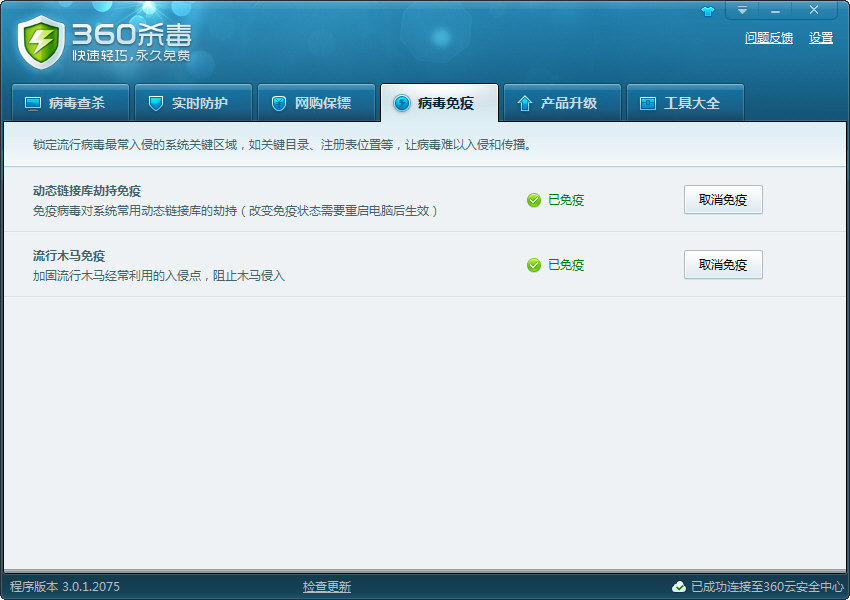Image resolution: width=850 pixels, height=600 pixels.
Task: Click the up-arrow icon on 产品升级 tab
Action: 524,103
